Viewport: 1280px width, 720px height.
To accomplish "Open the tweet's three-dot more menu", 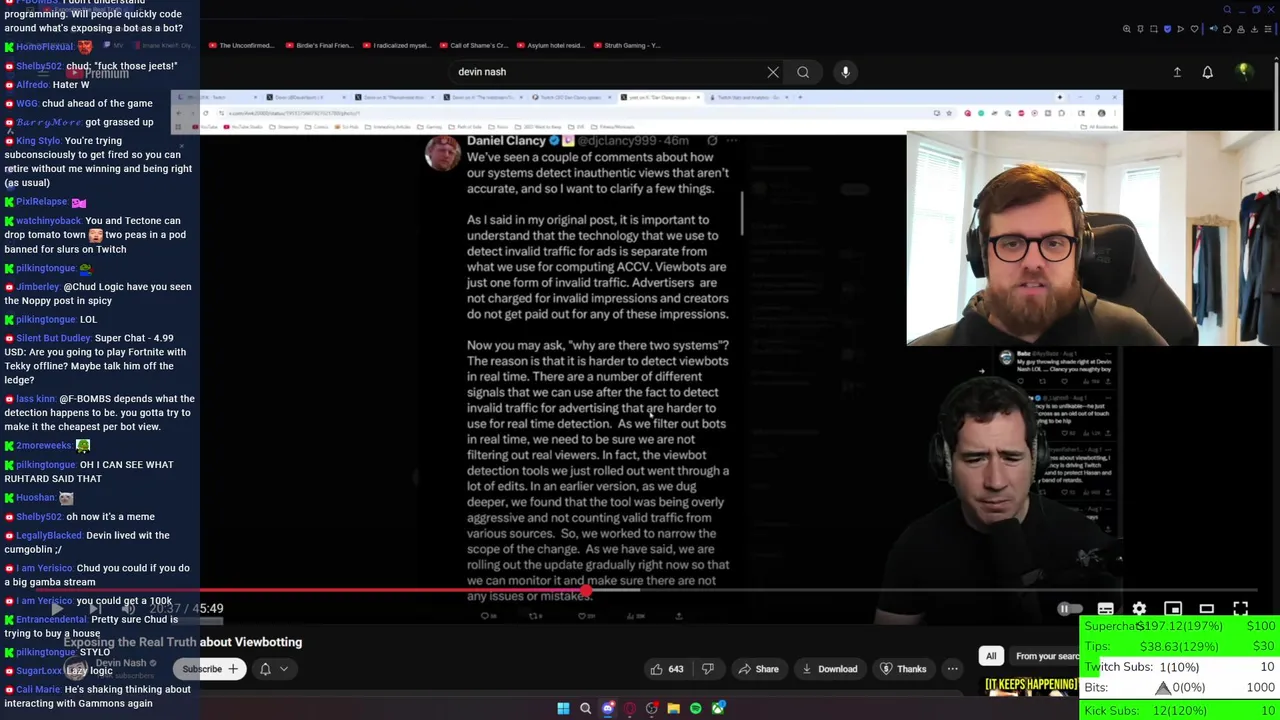I will pos(732,141).
